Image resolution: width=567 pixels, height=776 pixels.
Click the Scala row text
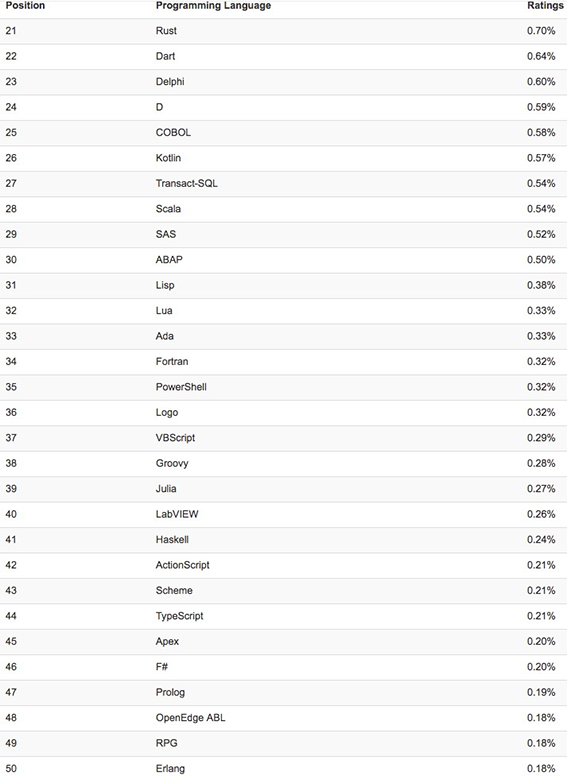coord(168,209)
